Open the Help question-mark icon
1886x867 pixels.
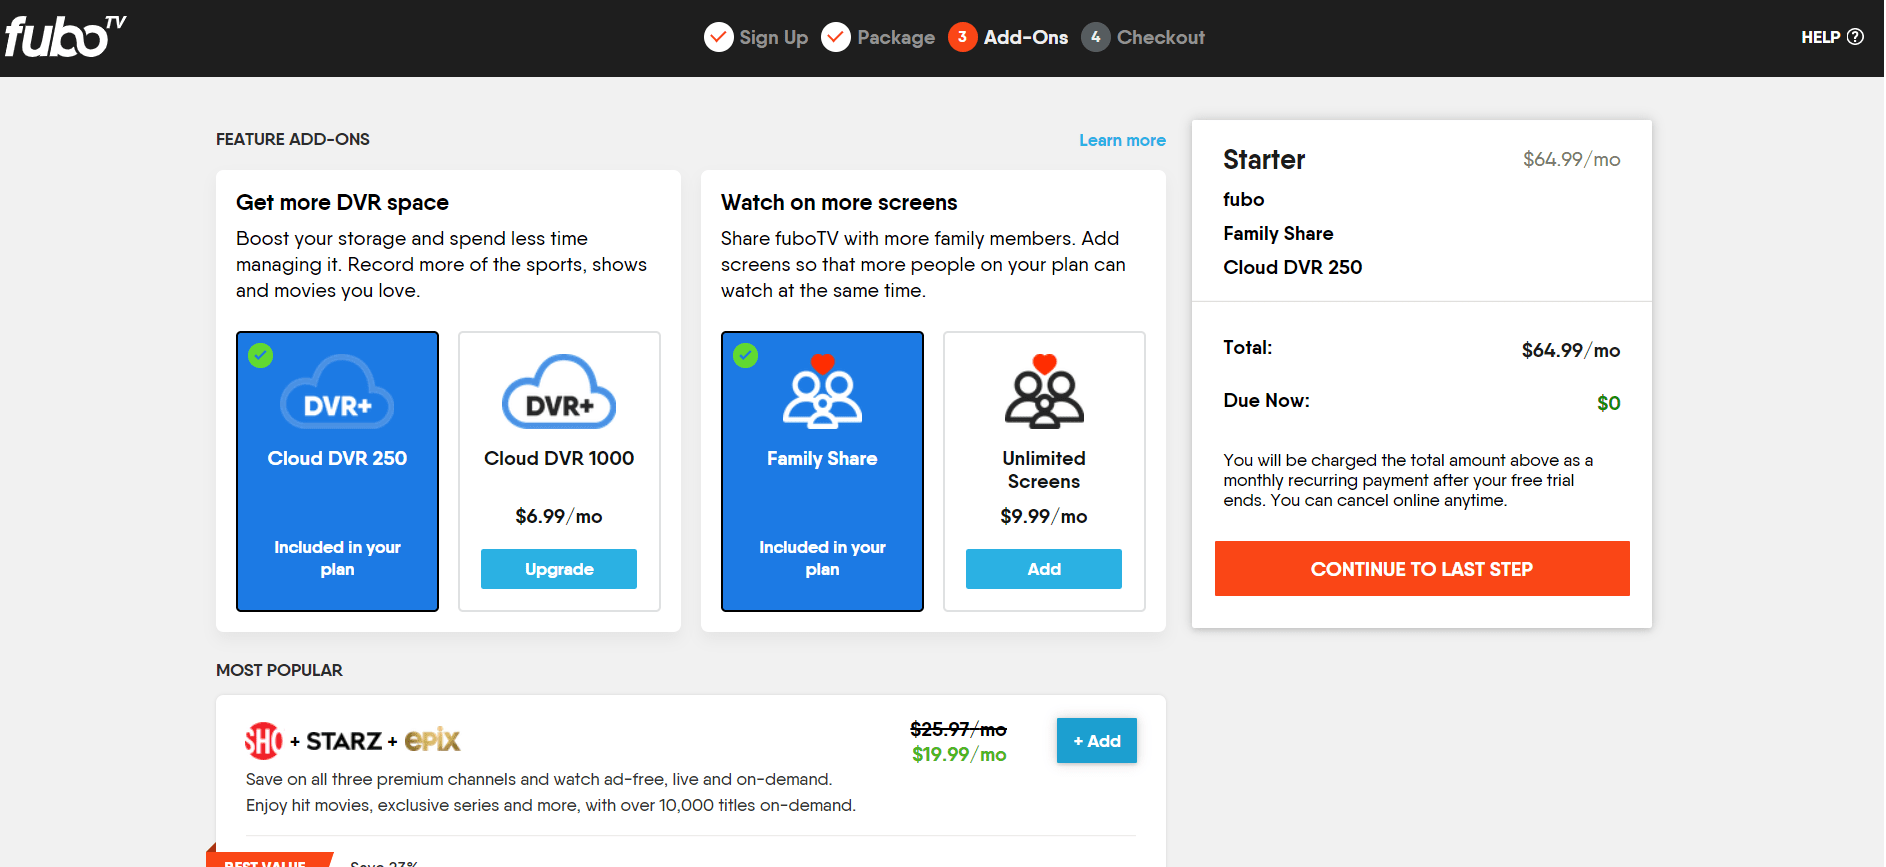pos(1855,37)
